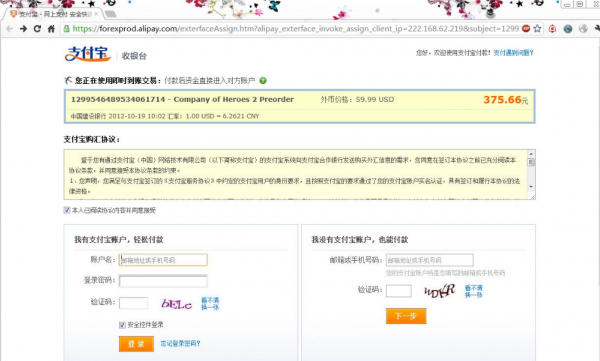Reload the page with the refresh icon
This screenshot has width=600, height=361.
(x=37, y=29)
